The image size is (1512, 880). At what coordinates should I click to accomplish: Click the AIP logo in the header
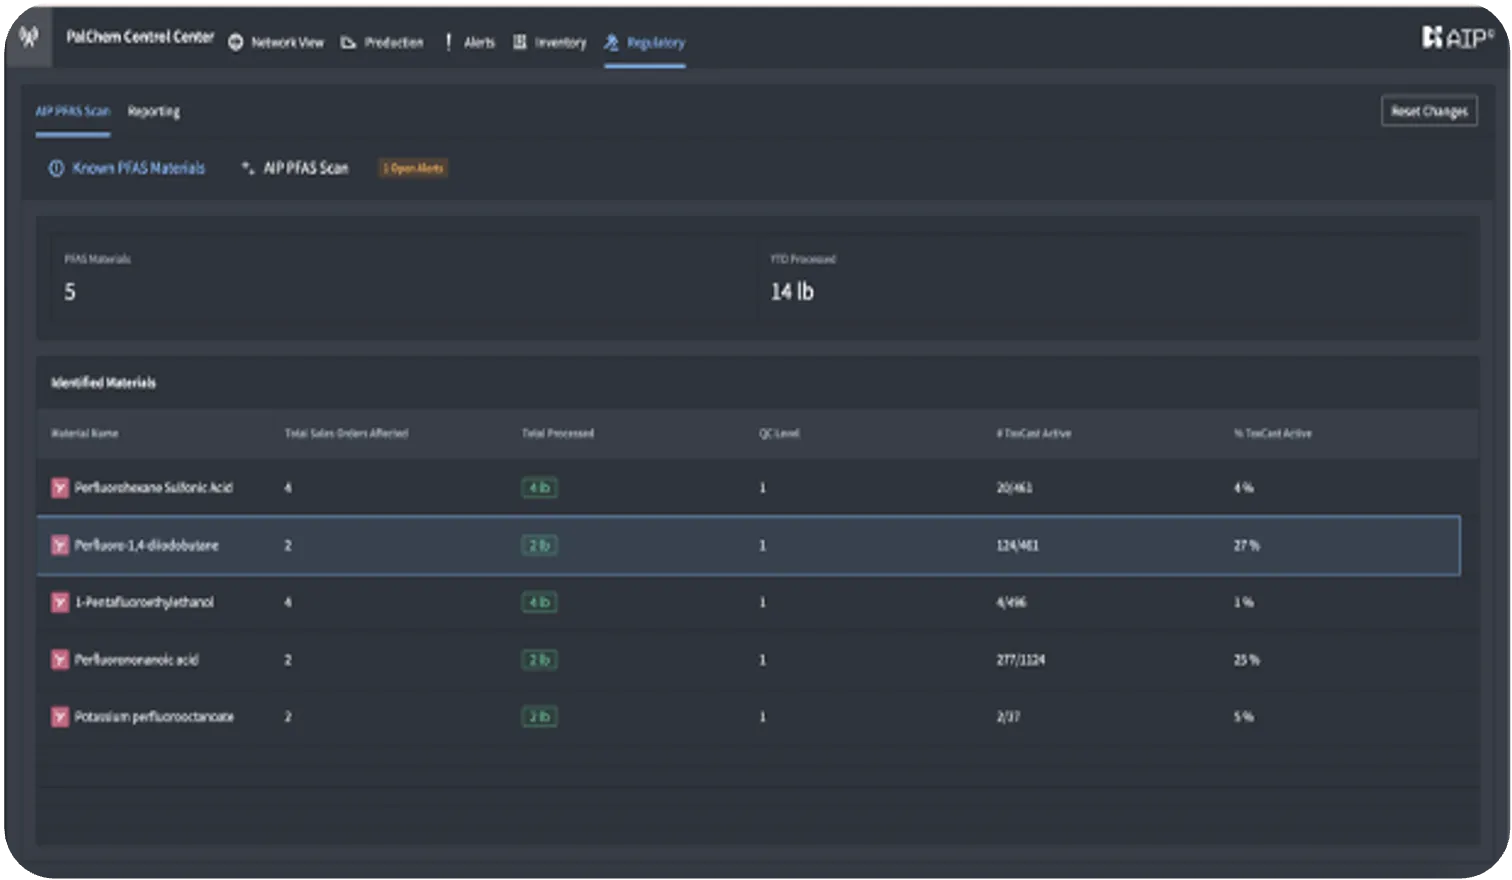[x=1457, y=37]
